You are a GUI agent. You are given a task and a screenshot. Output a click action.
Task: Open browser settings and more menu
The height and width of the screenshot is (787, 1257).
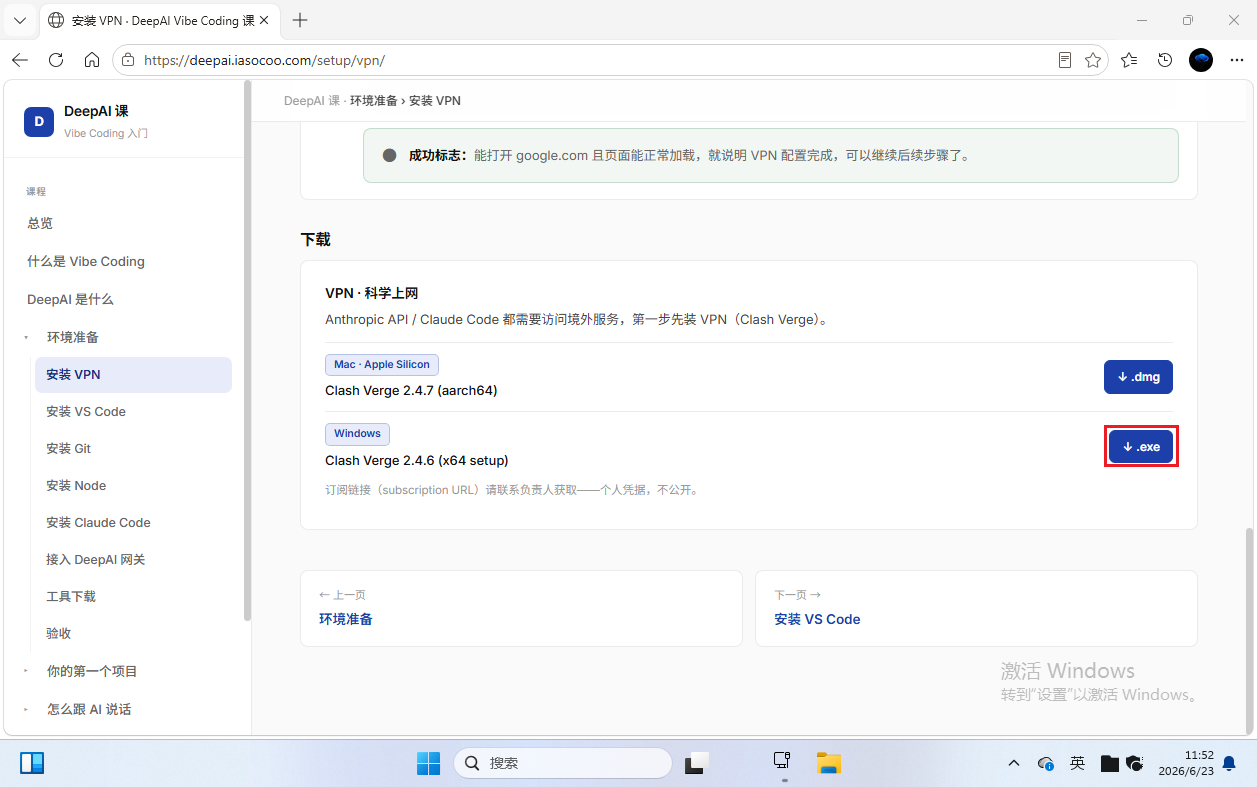(1237, 60)
